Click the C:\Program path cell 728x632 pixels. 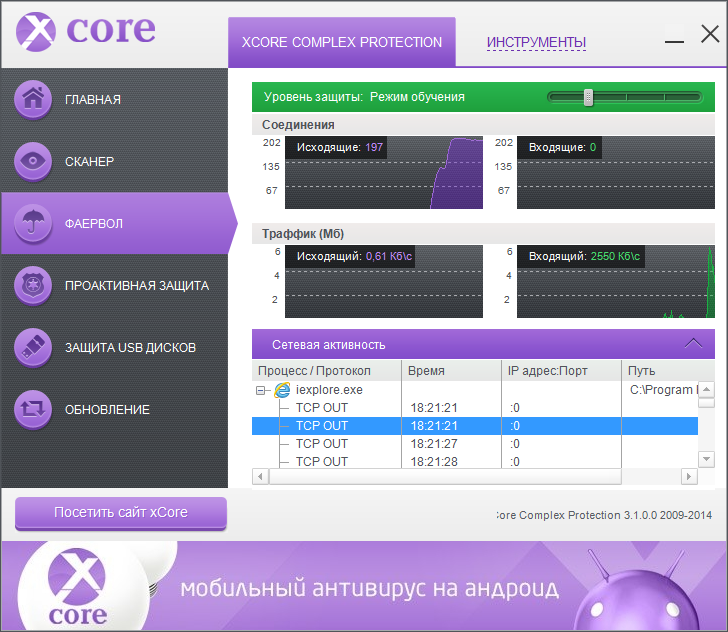660,390
